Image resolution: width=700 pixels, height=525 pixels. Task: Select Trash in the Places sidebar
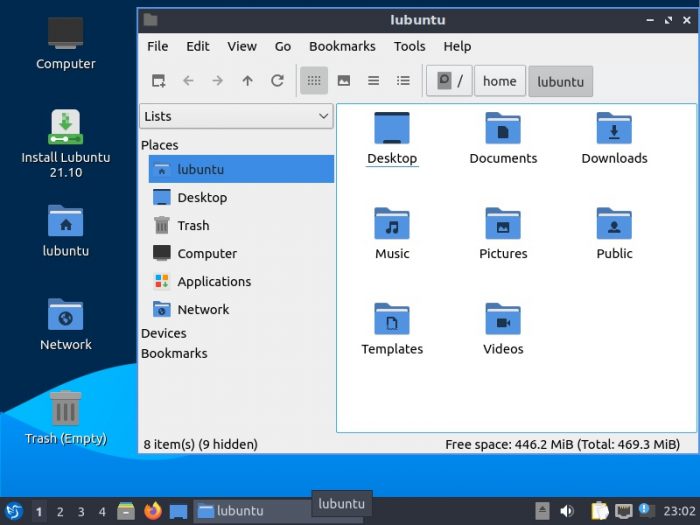point(193,226)
